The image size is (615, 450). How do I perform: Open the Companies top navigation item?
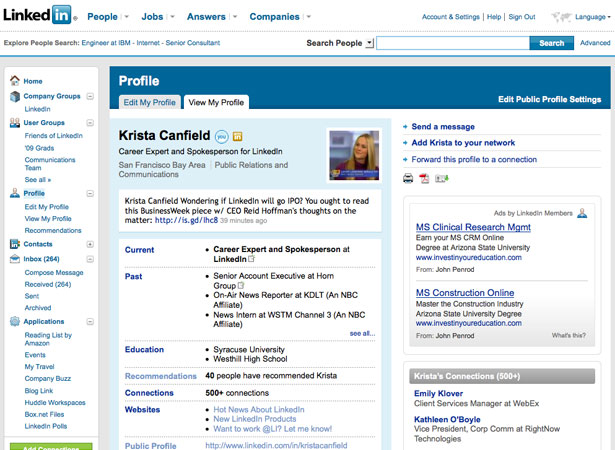[x=275, y=17]
